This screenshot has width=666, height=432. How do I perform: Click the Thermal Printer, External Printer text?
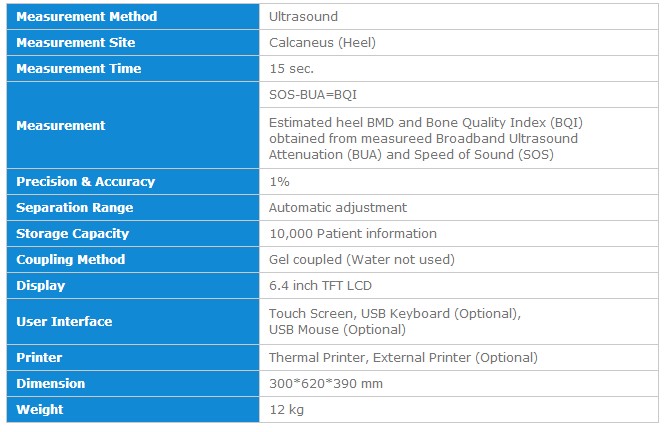tap(403, 358)
